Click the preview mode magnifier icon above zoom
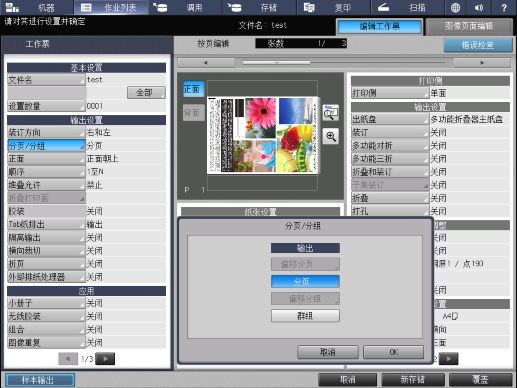Image resolution: width=517 pixels, height=388 pixels. 331,113
